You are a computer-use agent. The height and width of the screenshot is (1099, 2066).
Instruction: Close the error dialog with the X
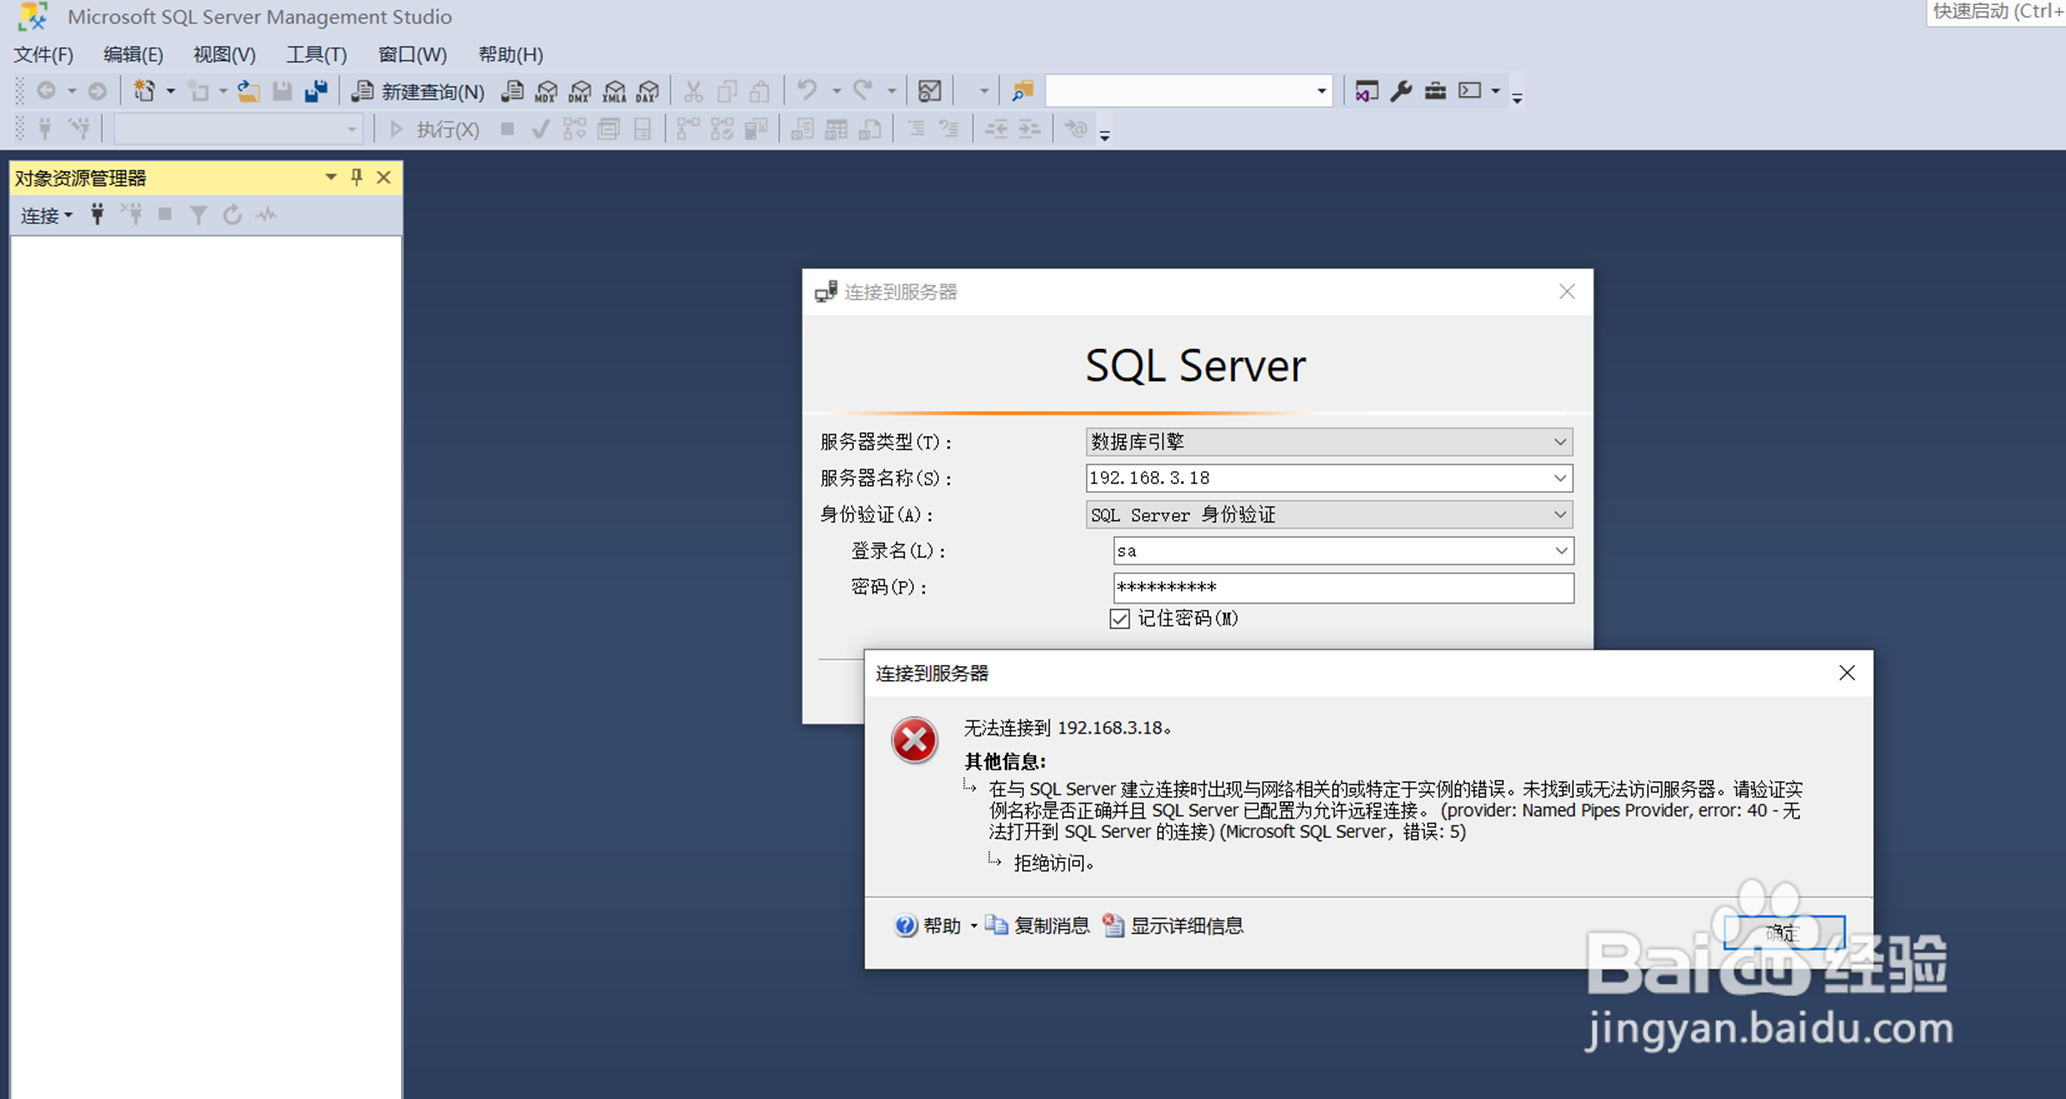[x=1846, y=673]
